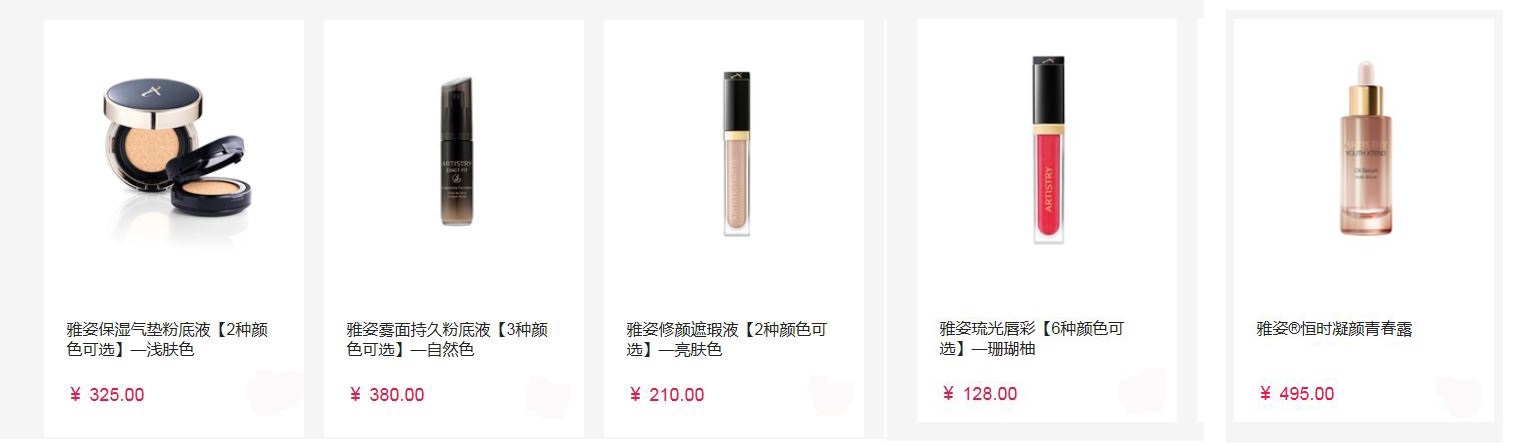Click the faint pink mark beside the ¥ 380.00 price
The image size is (1518, 446).
[x=549, y=397]
